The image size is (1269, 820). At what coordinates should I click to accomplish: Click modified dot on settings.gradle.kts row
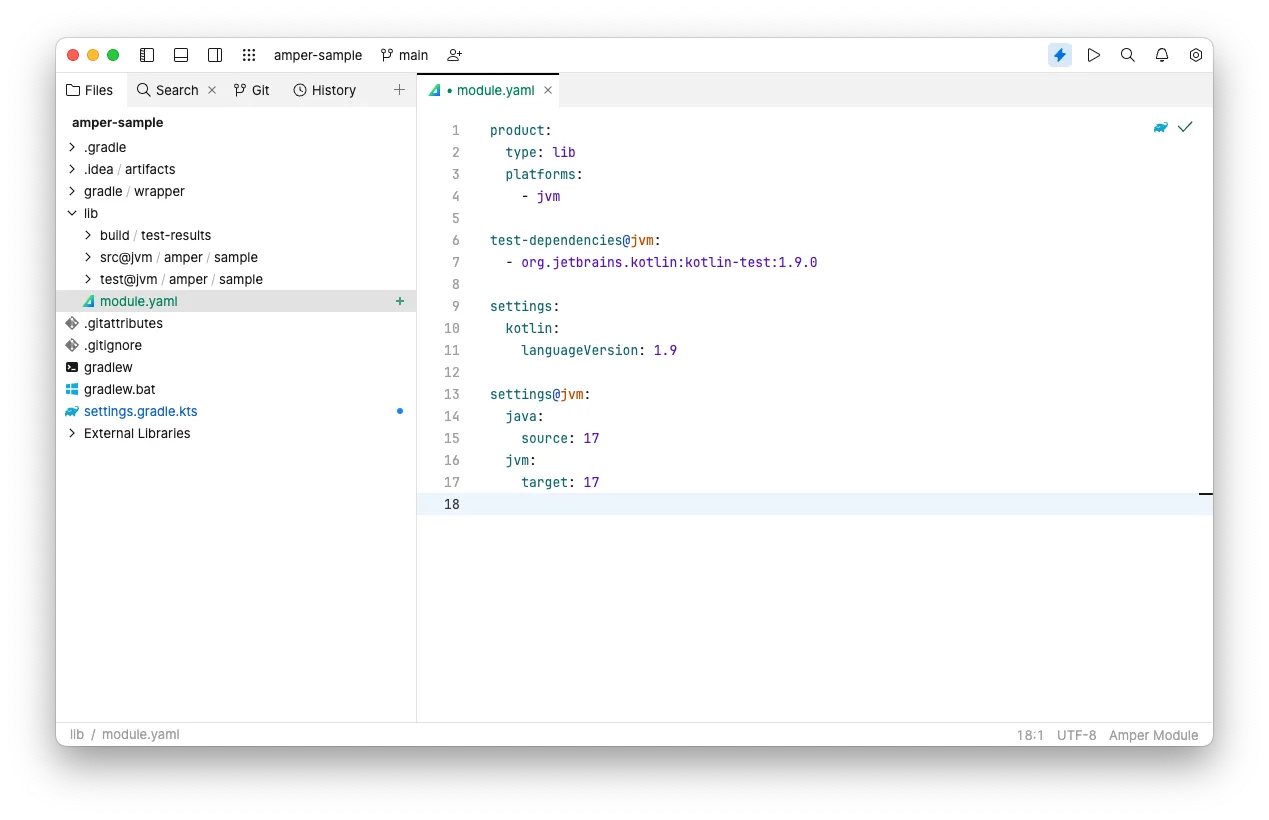tap(400, 411)
